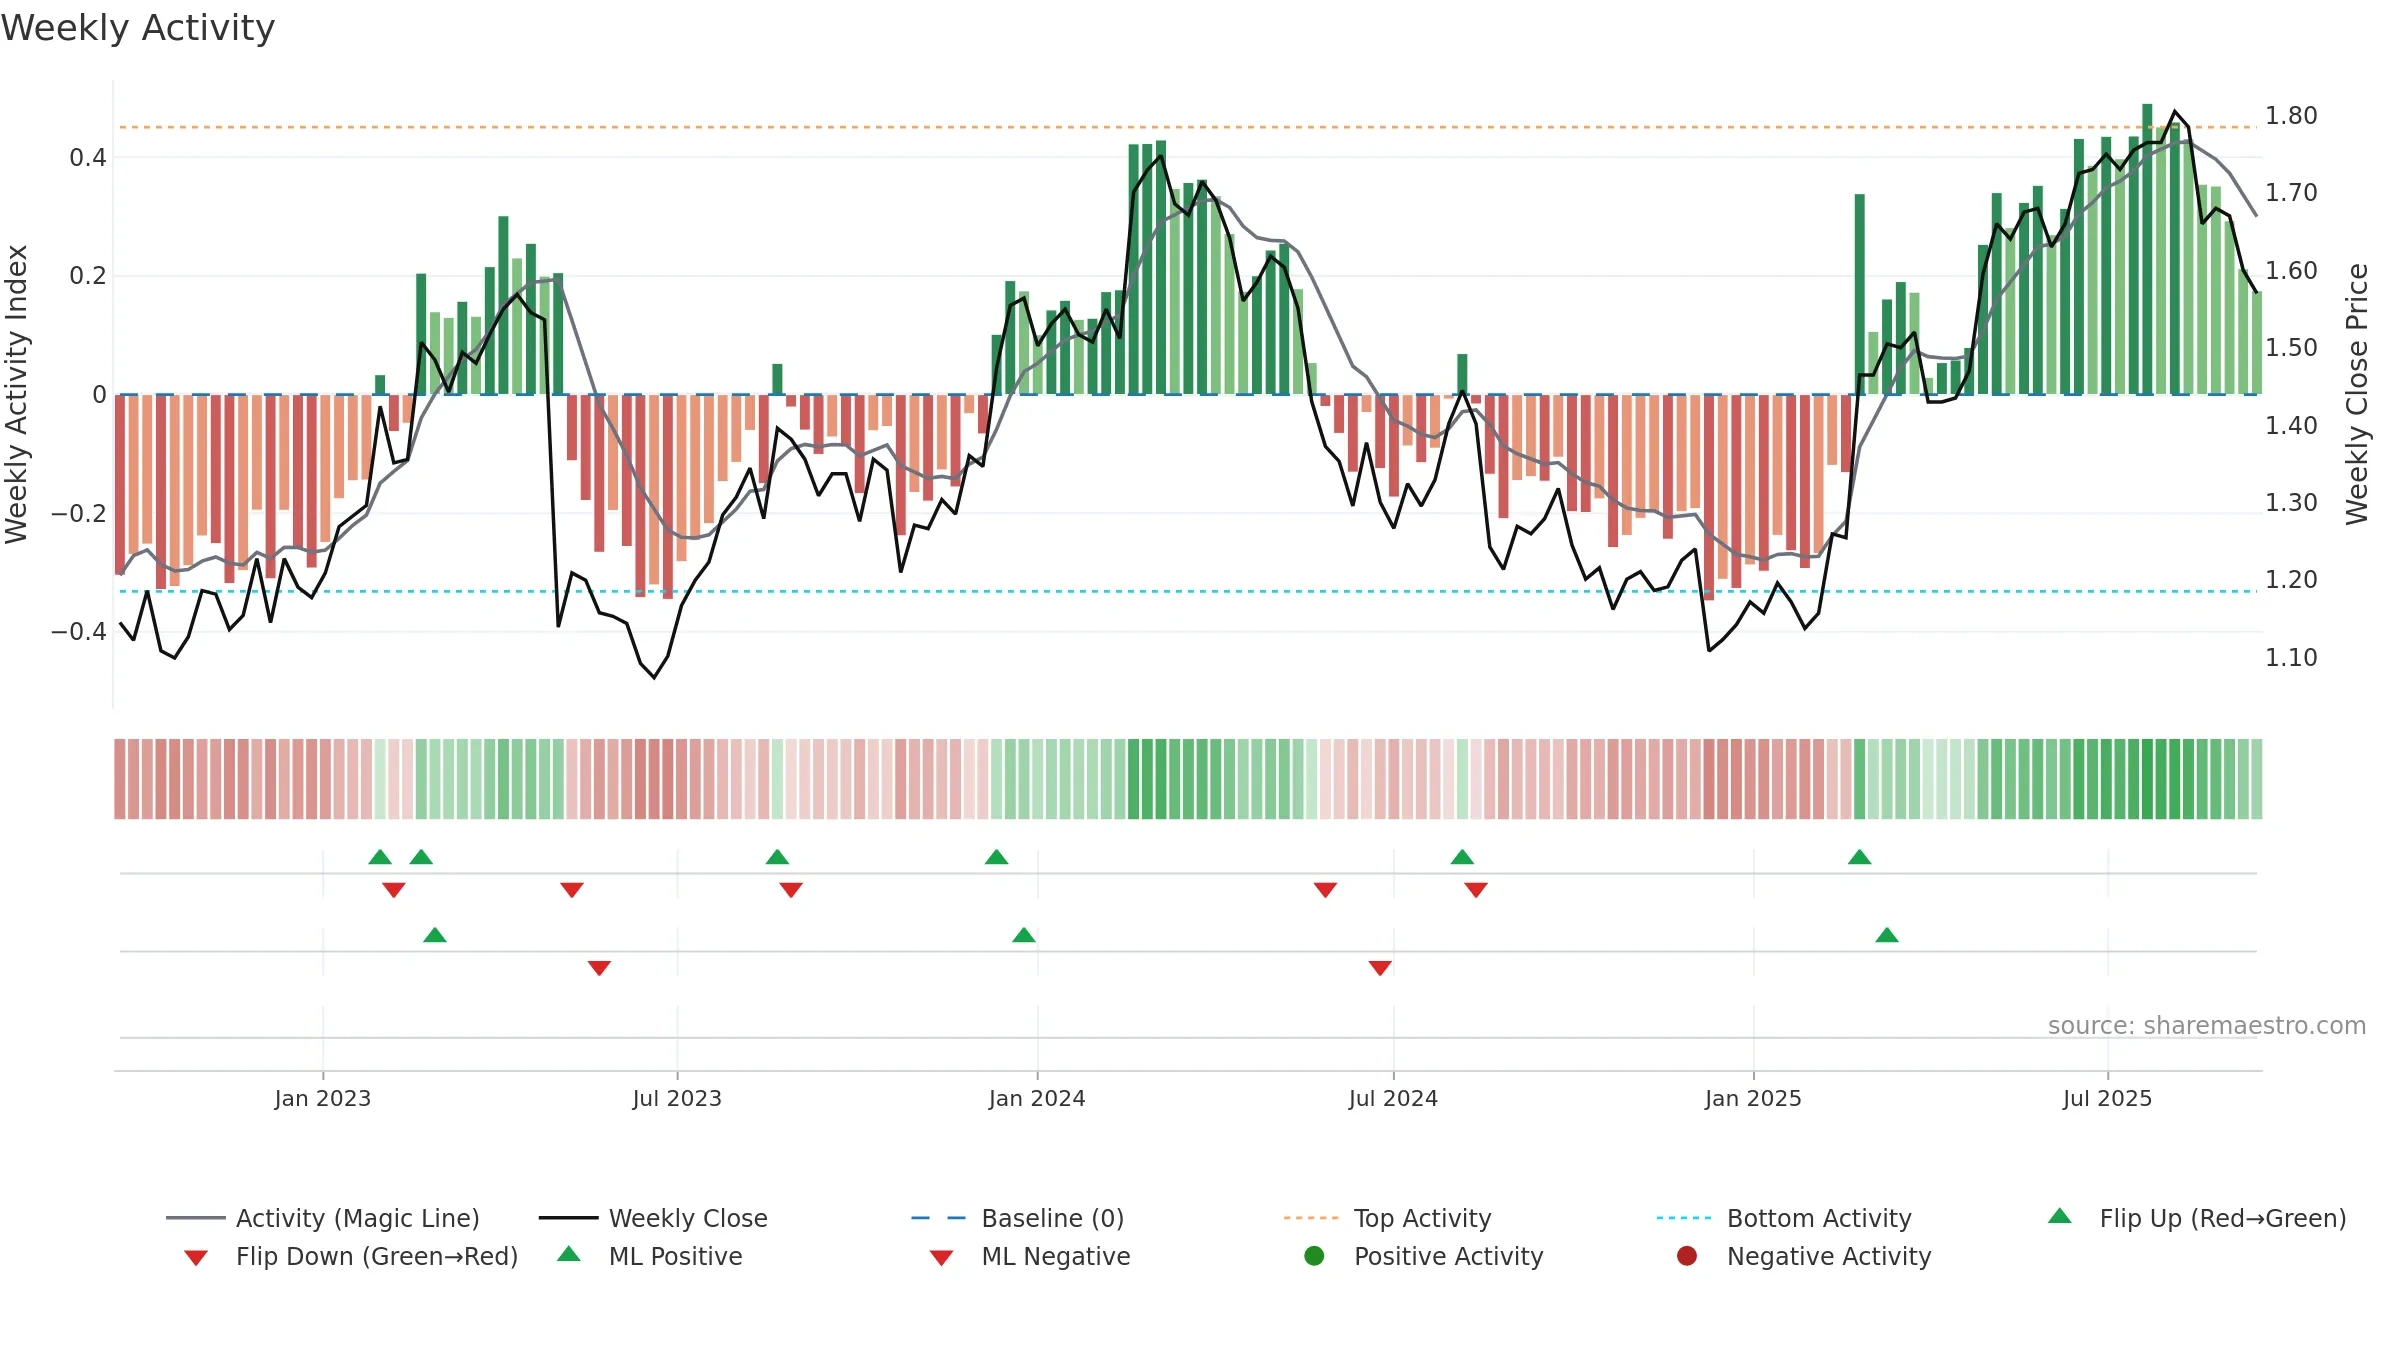
Task: Toggle the Flip Up (Red→Green) legend entry
Action: pyautogui.click(x=2197, y=1218)
